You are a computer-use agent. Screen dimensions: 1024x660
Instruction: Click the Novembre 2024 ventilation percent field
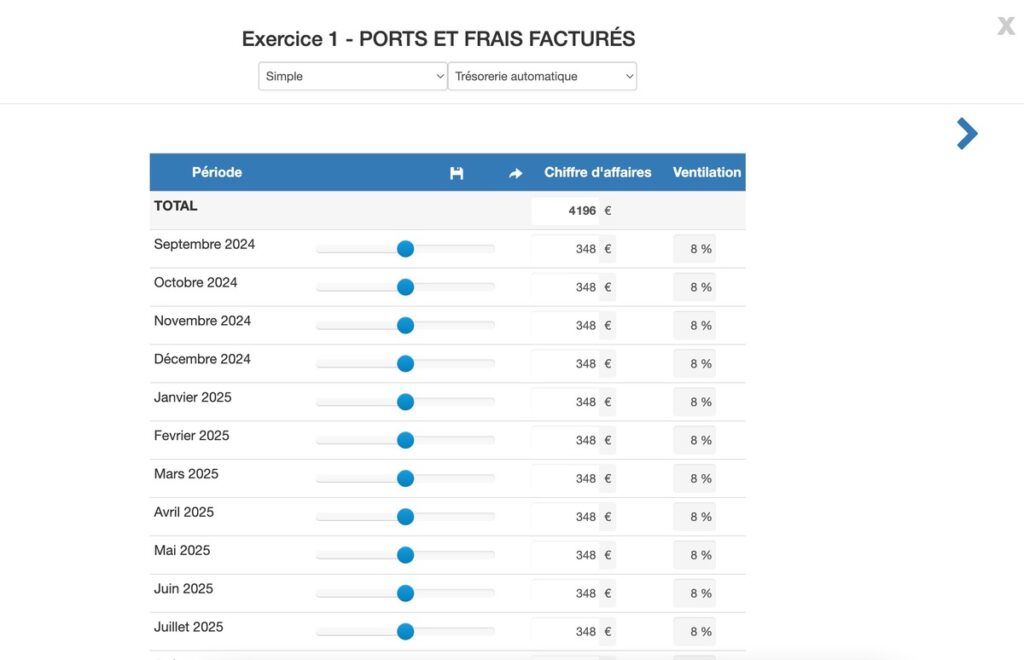(695, 326)
